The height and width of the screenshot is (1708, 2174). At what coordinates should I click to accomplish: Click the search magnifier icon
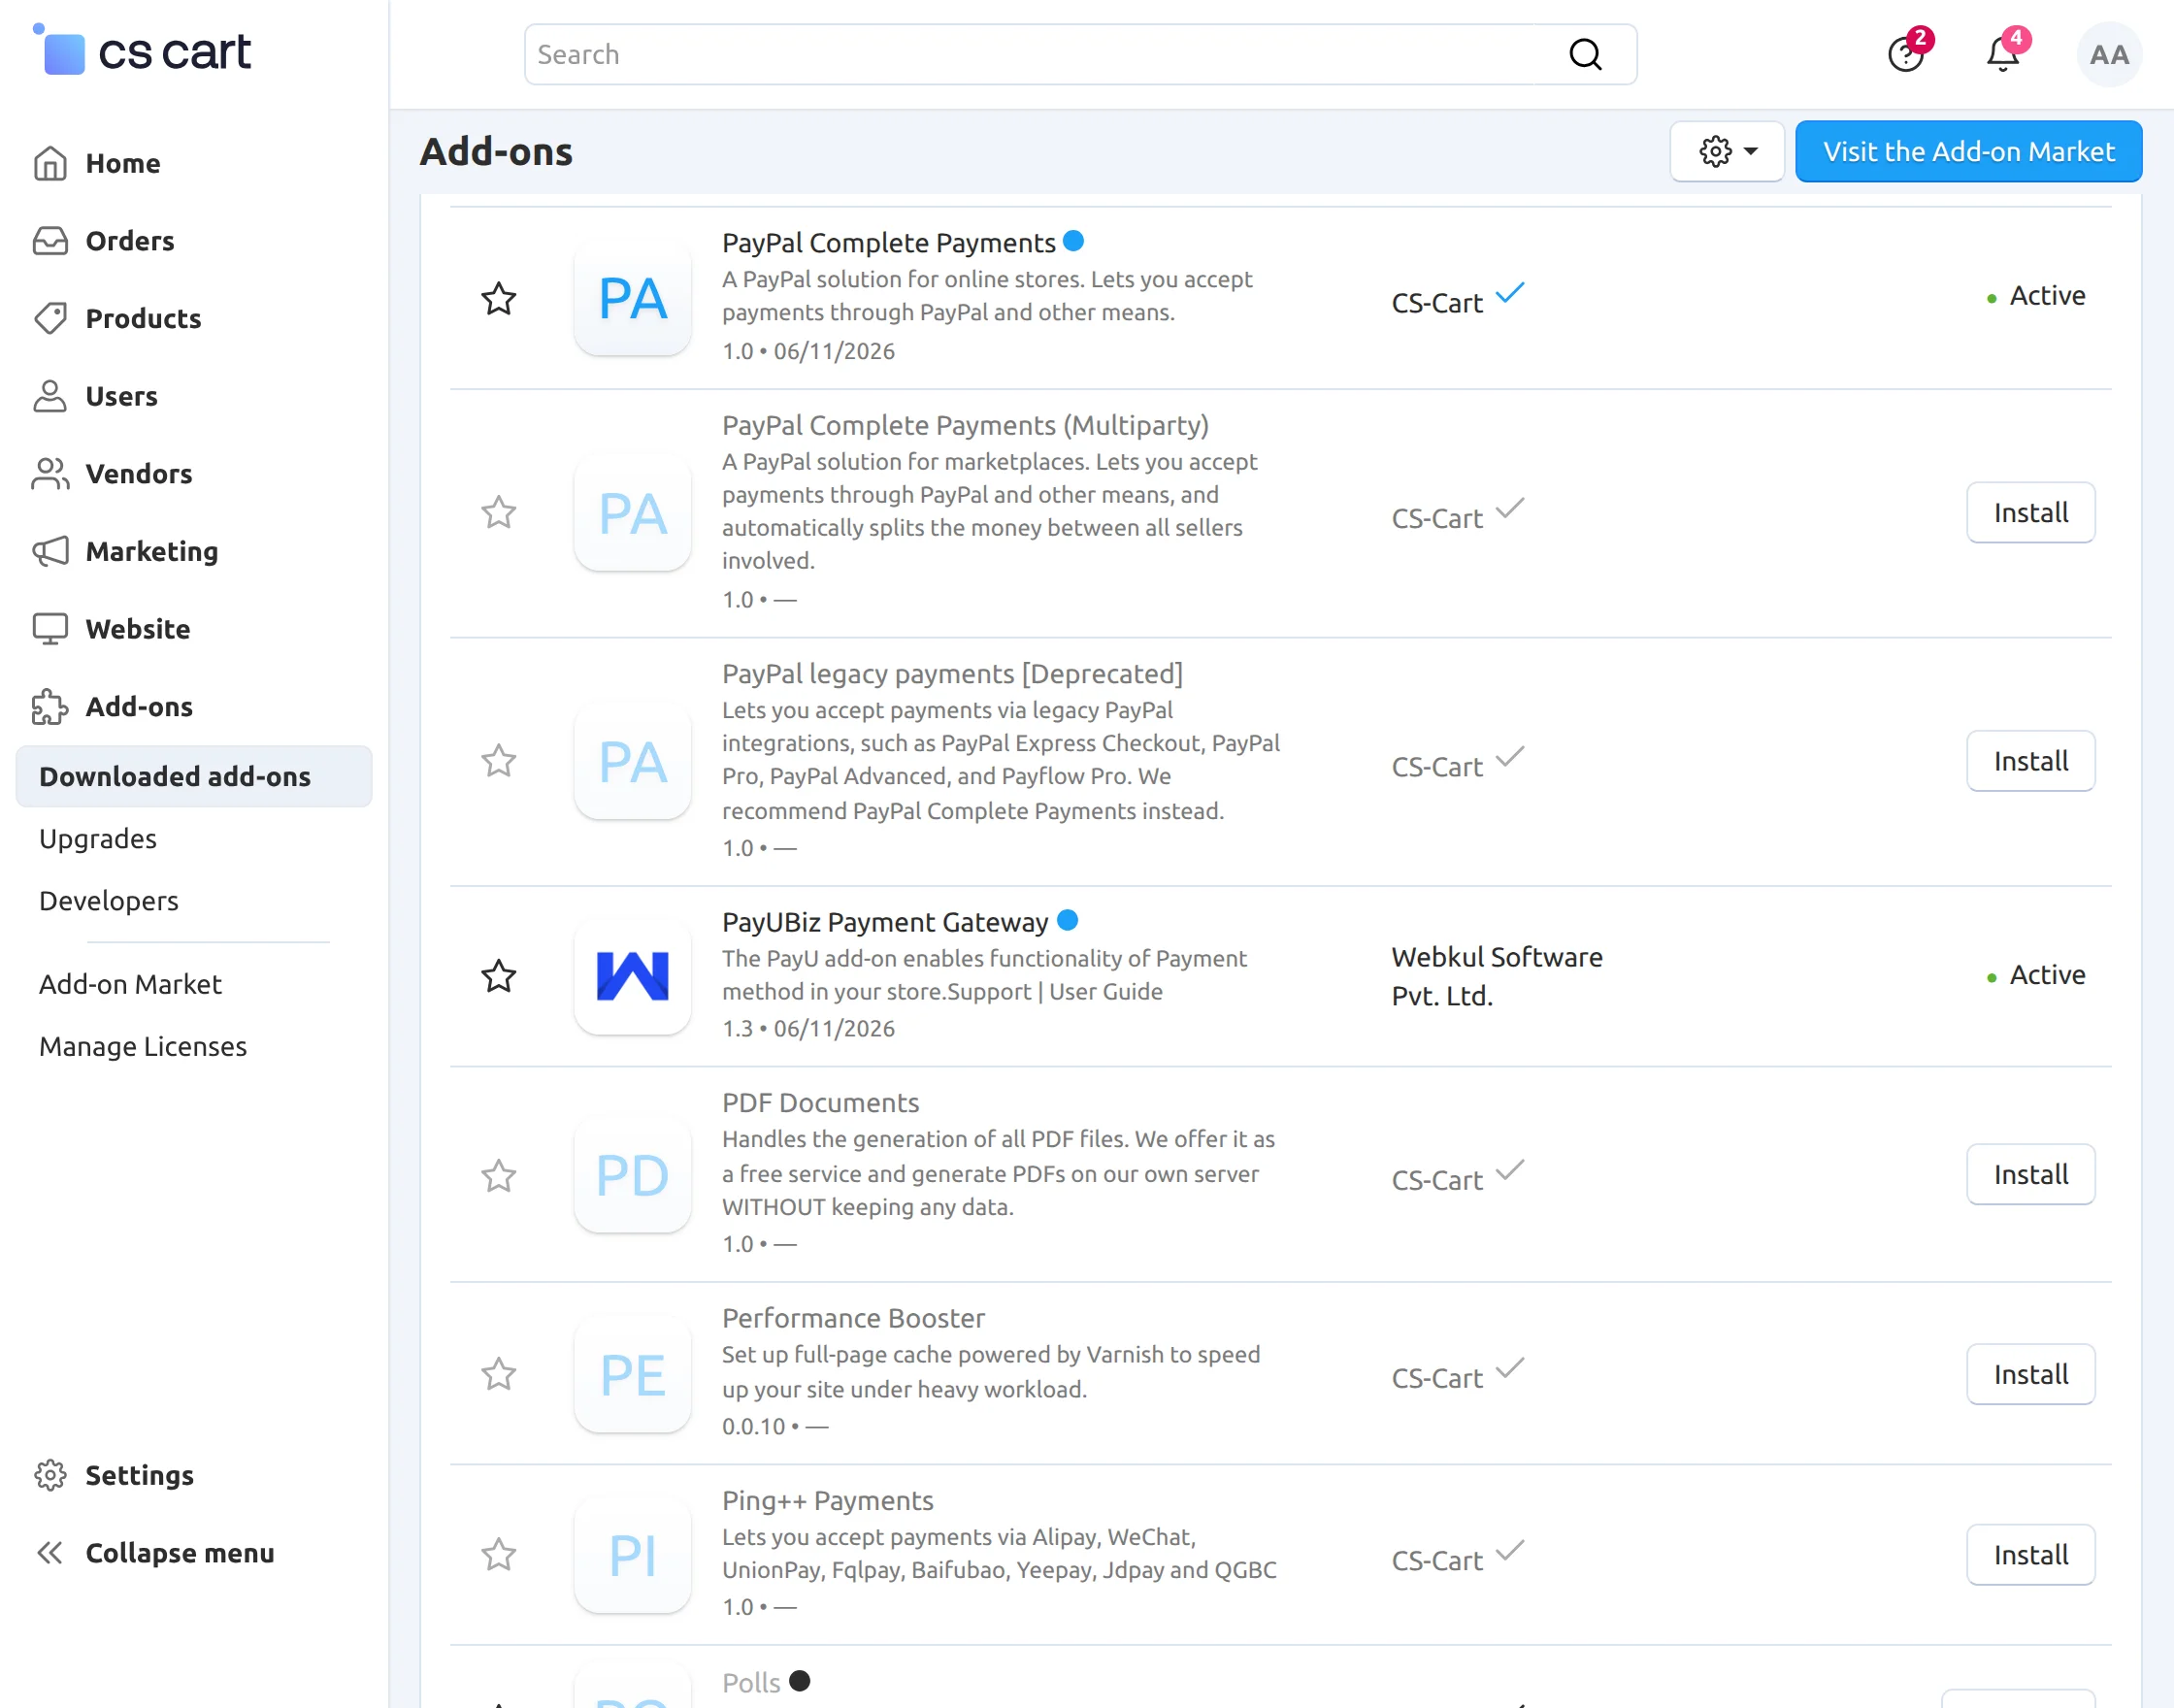pos(1585,54)
